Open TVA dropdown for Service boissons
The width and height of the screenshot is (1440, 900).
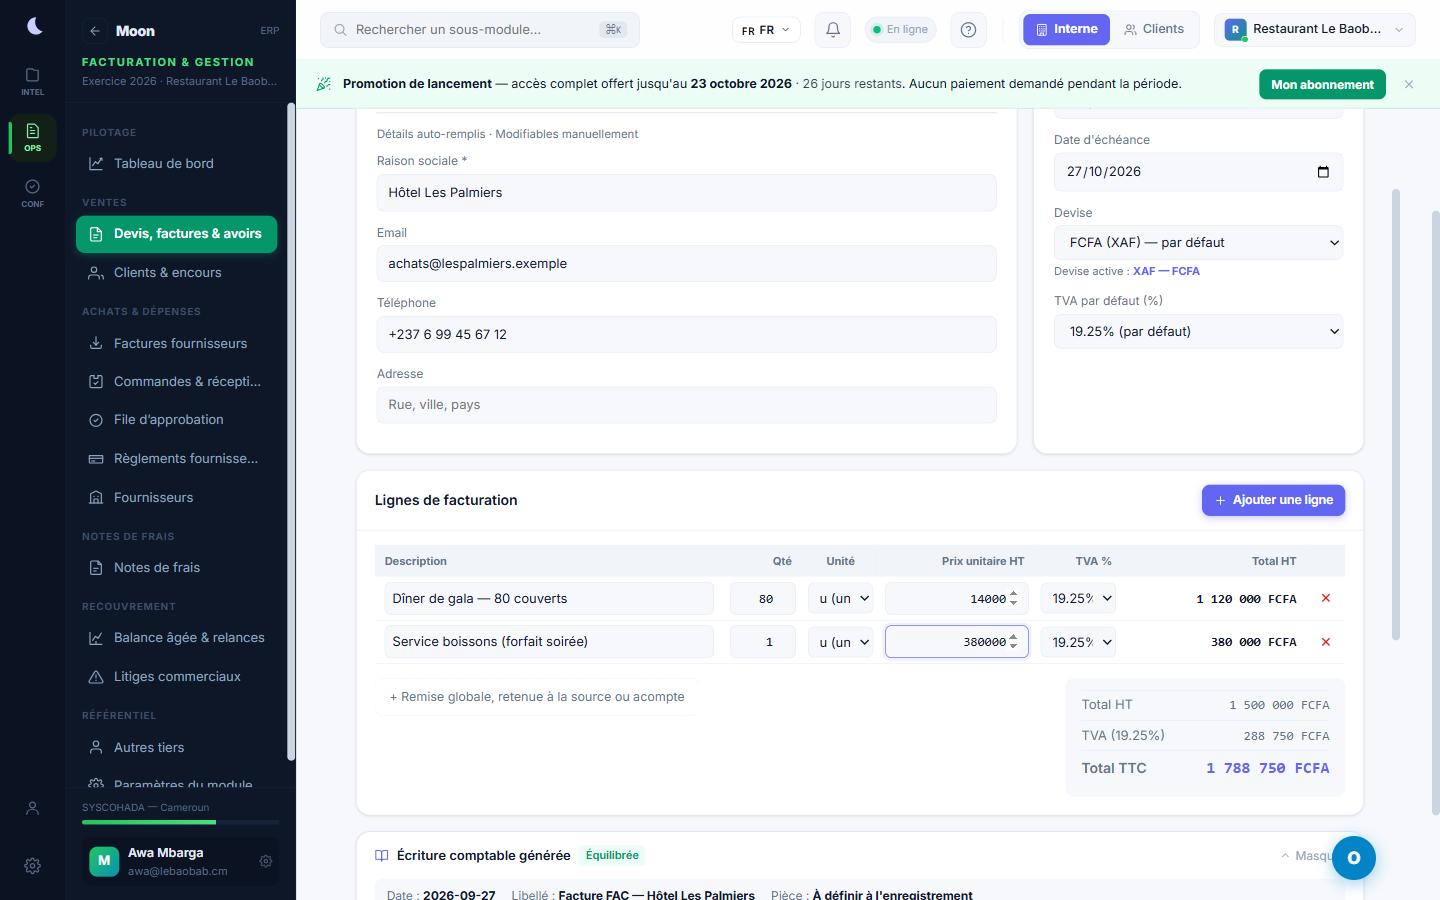[x=1078, y=642]
